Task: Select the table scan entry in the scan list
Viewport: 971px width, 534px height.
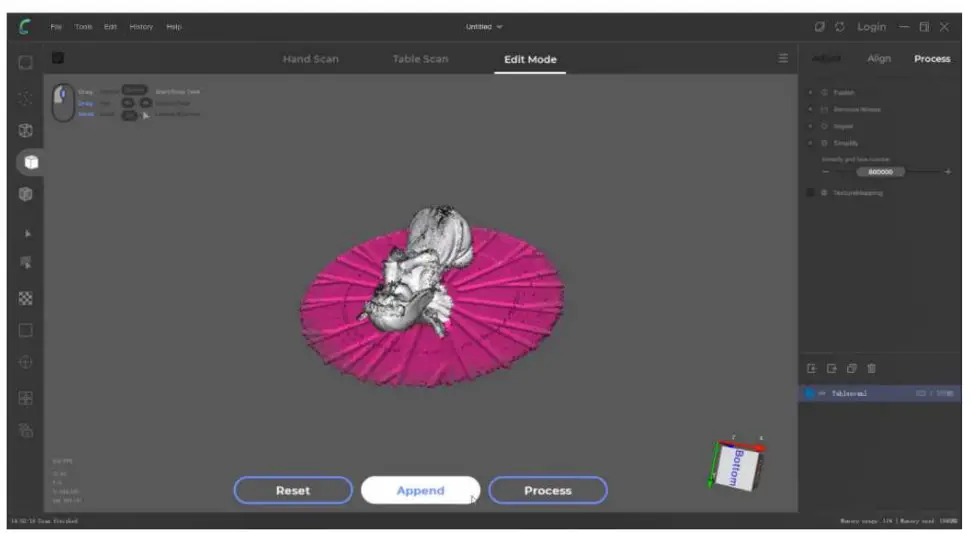Action: point(879,393)
